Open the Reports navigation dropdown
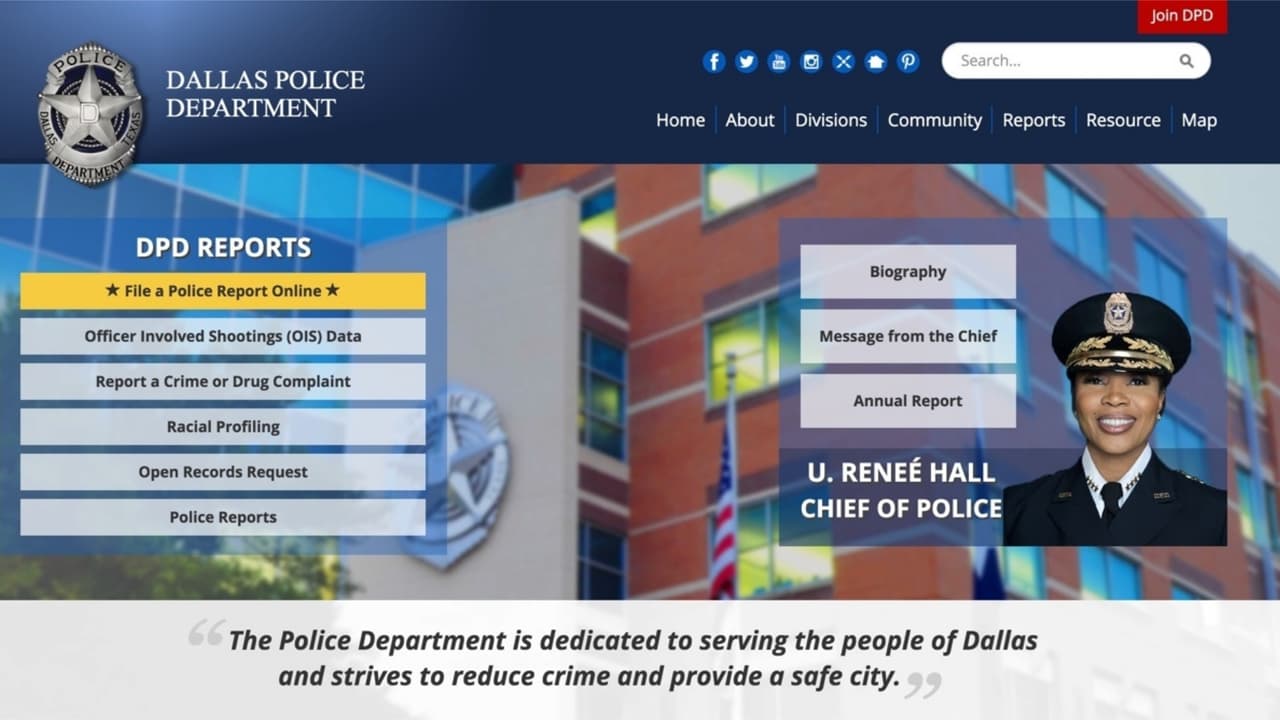This screenshot has height=720, width=1280. (x=1033, y=119)
